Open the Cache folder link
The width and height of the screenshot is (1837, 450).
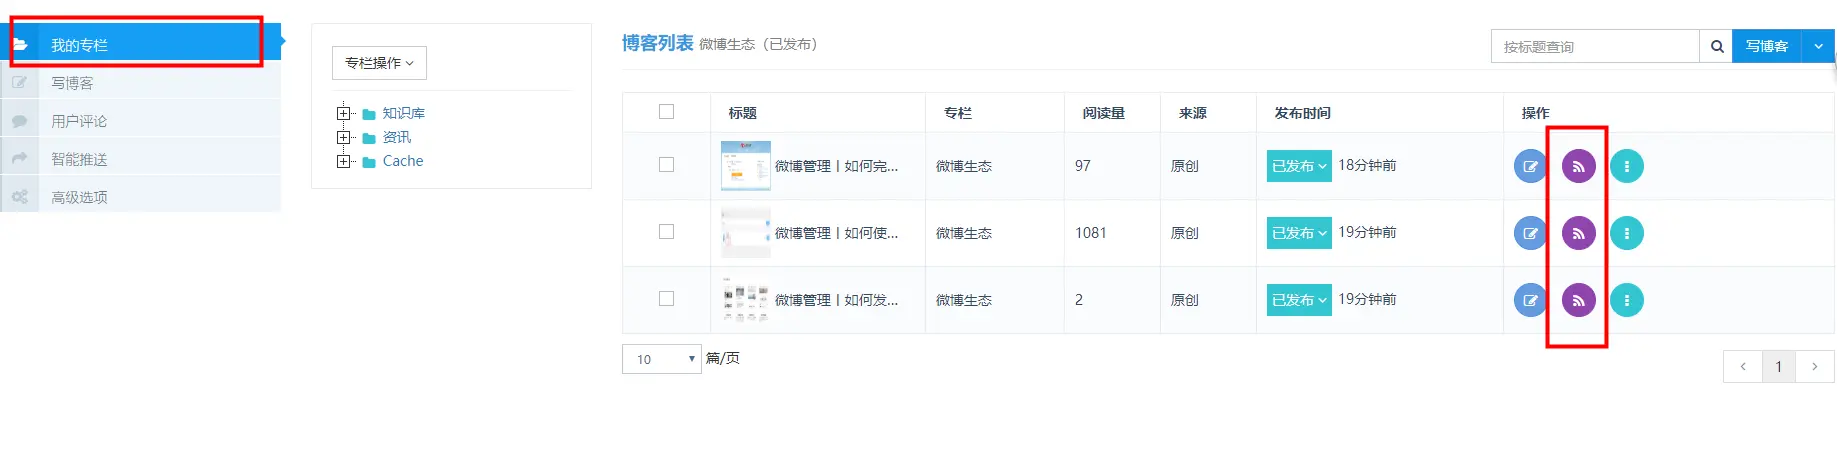(x=402, y=161)
